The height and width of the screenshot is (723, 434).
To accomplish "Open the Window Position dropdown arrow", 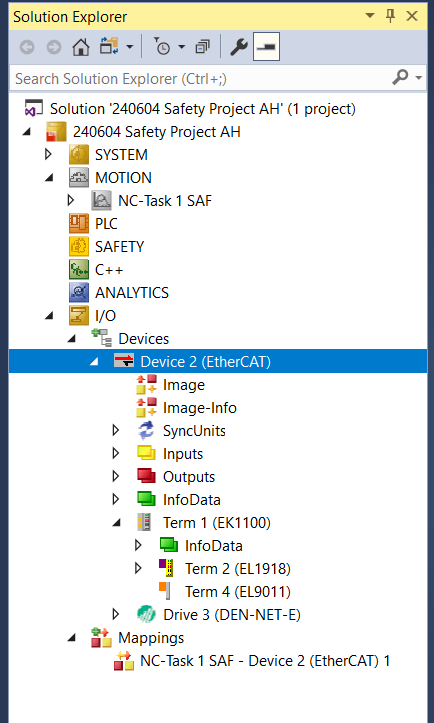I will point(370,17).
